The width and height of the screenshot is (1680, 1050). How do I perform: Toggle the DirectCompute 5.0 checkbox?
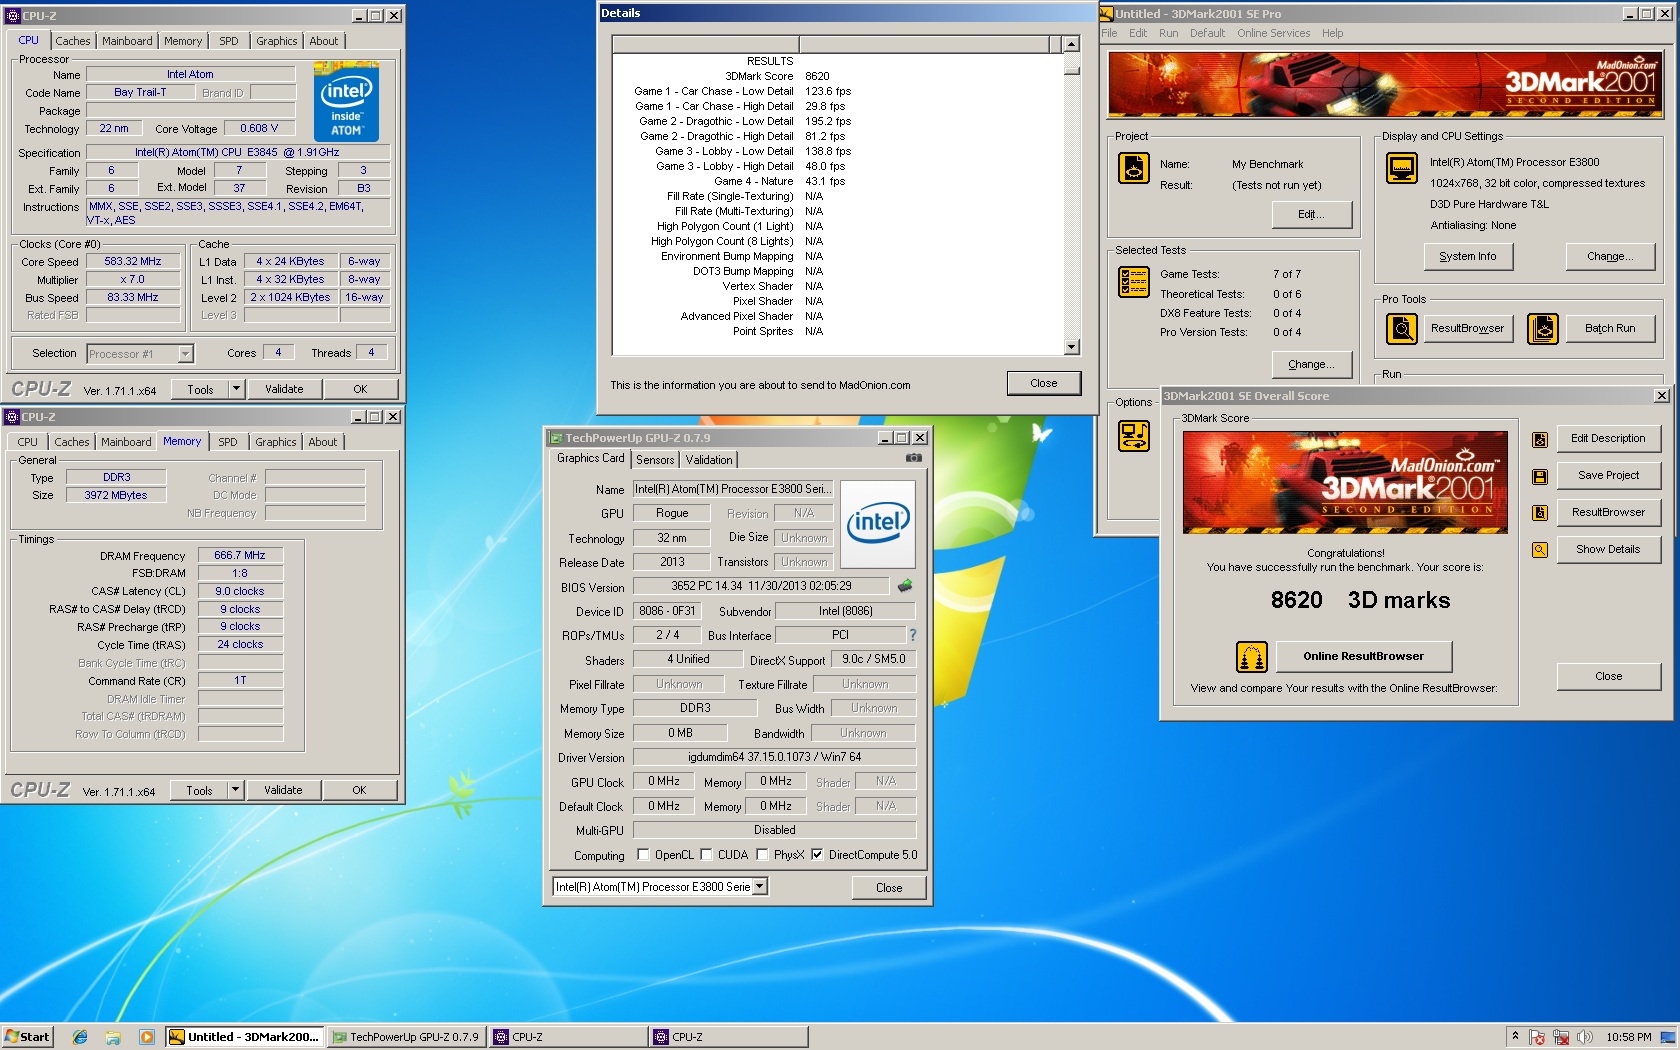tap(817, 855)
